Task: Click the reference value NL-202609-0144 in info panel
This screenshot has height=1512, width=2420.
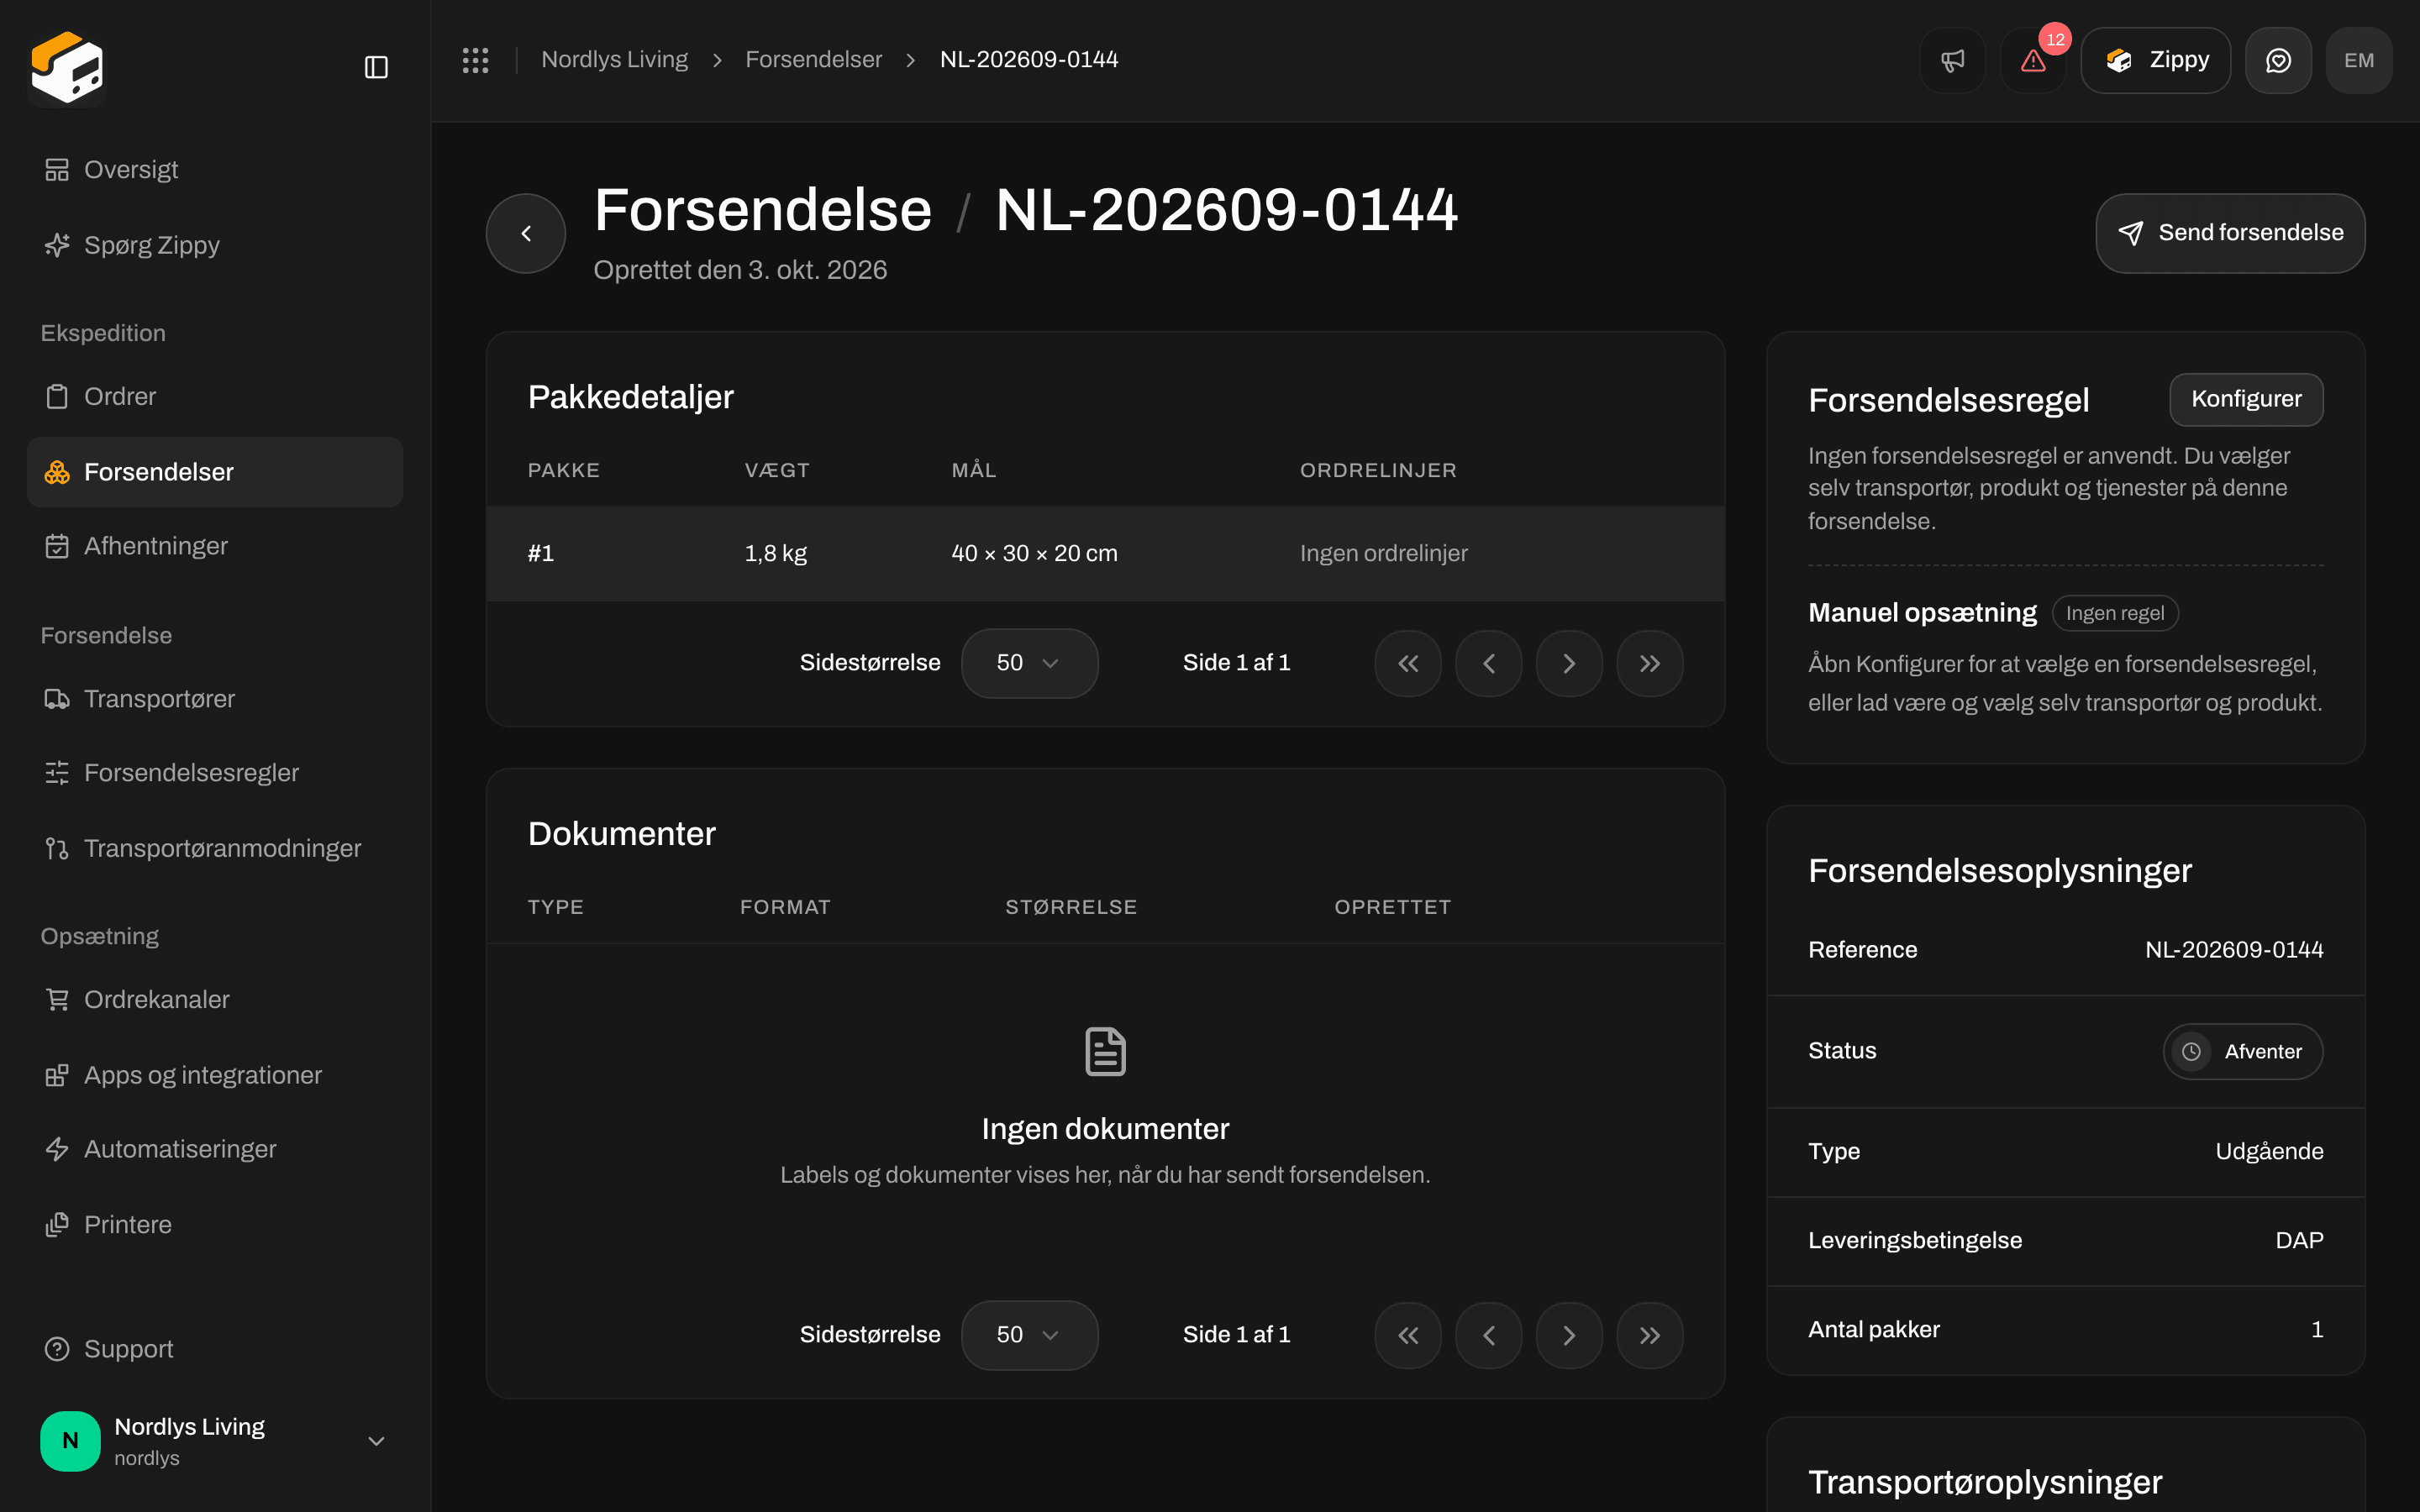Action: (x=2233, y=950)
